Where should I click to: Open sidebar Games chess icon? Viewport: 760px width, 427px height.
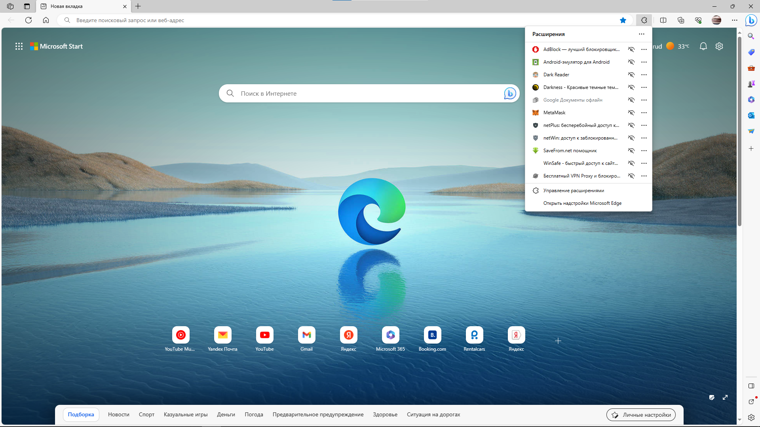point(751,84)
